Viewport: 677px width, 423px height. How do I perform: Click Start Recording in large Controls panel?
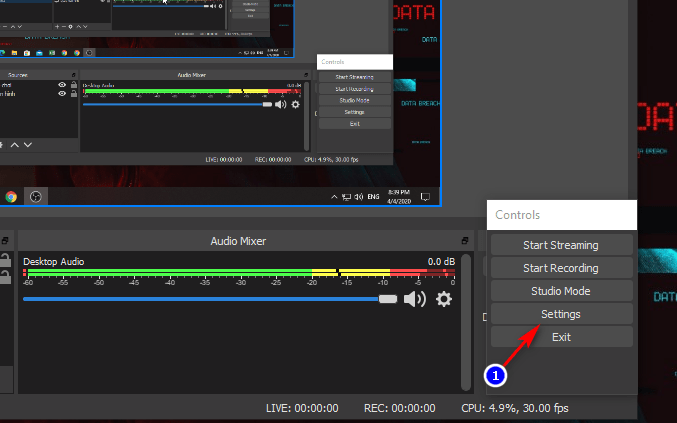[561, 268]
